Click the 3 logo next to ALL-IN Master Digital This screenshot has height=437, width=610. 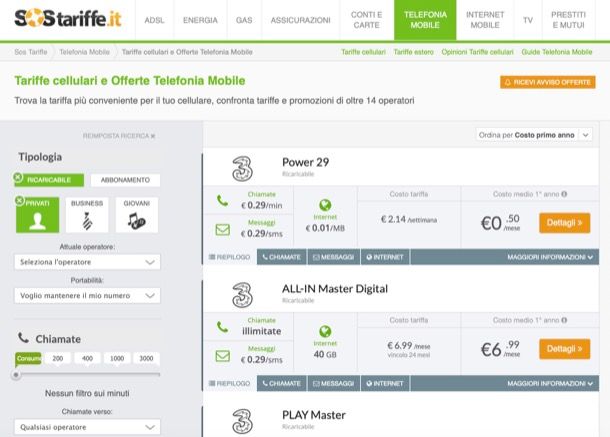click(242, 295)
